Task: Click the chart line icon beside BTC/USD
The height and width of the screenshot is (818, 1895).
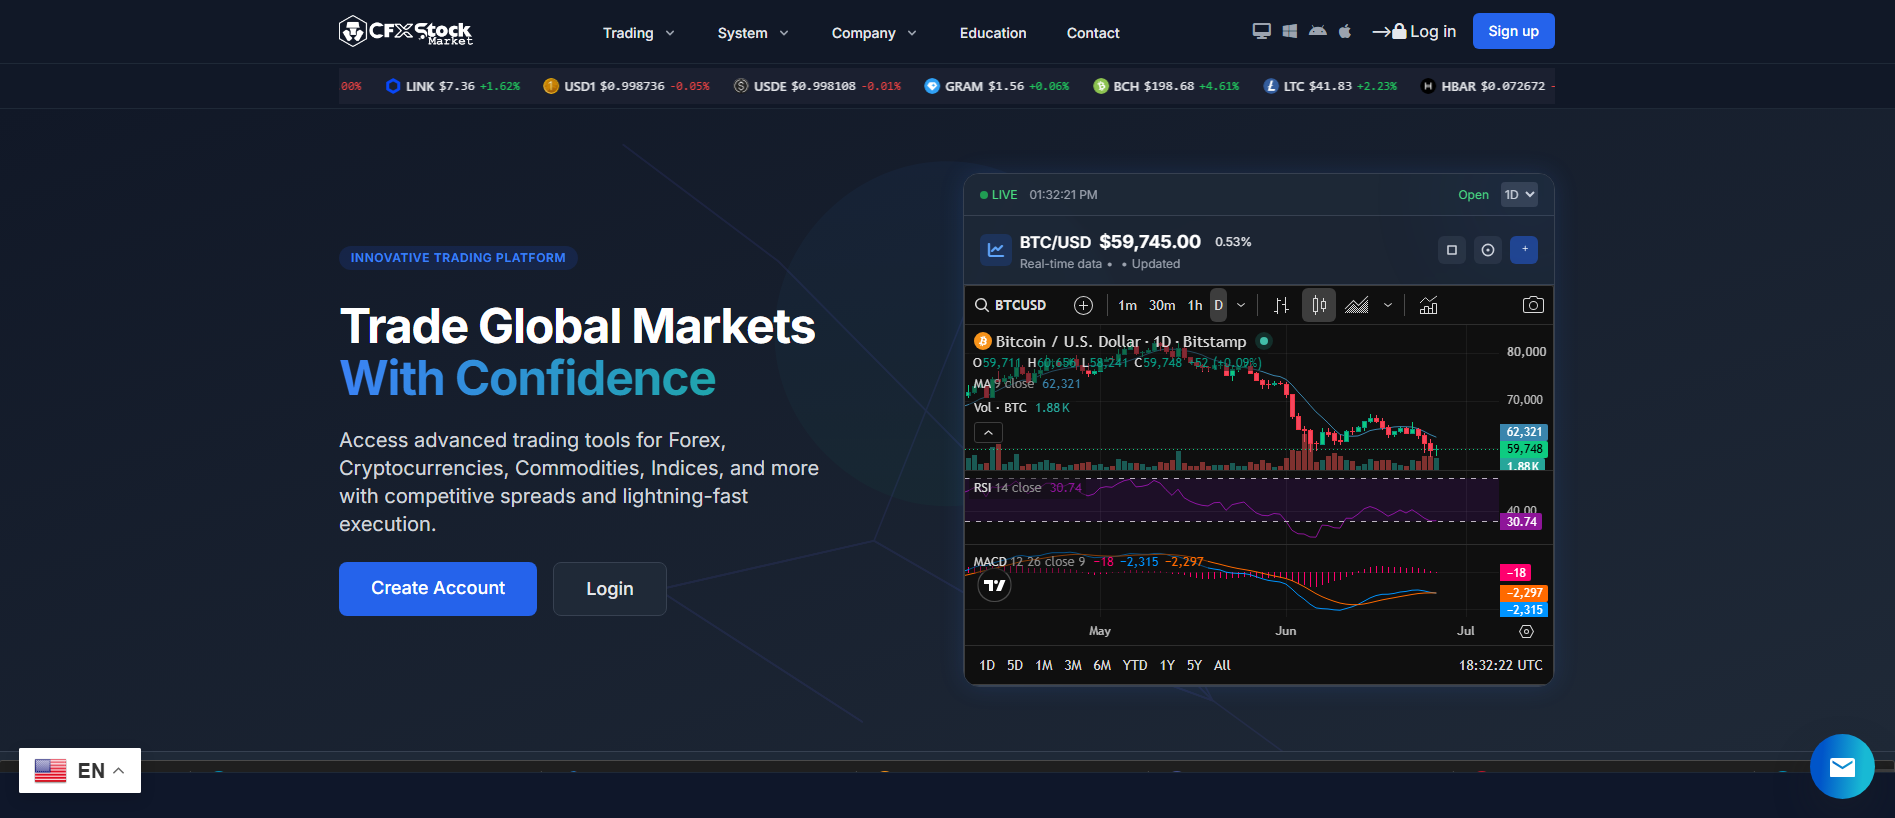Action: coord(996,250)
